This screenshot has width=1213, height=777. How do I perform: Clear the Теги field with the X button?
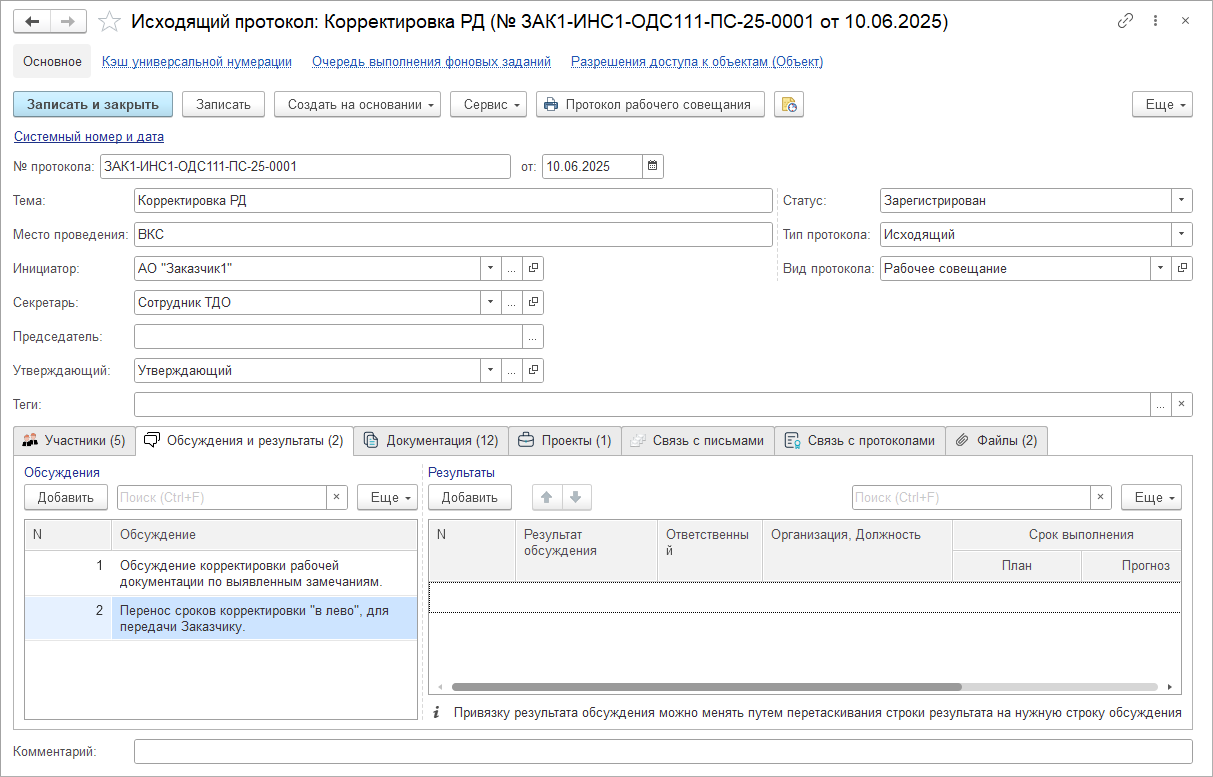tap(1181, 405)
